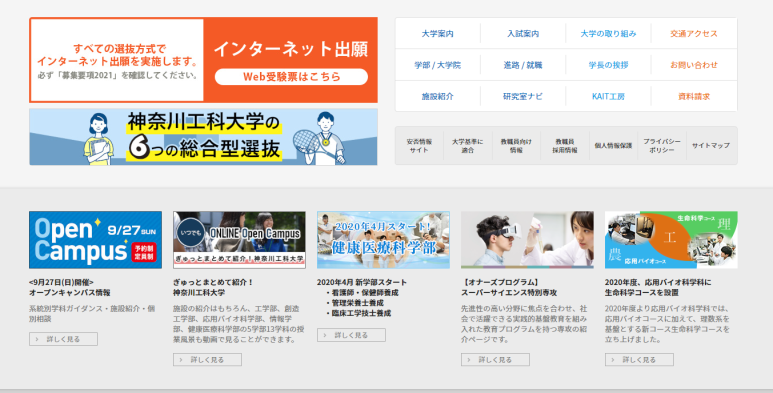Image resolution: width=773 pixels, height=393 pixels.
Task: Open 資料請求 link
Action: coord(694,96)
